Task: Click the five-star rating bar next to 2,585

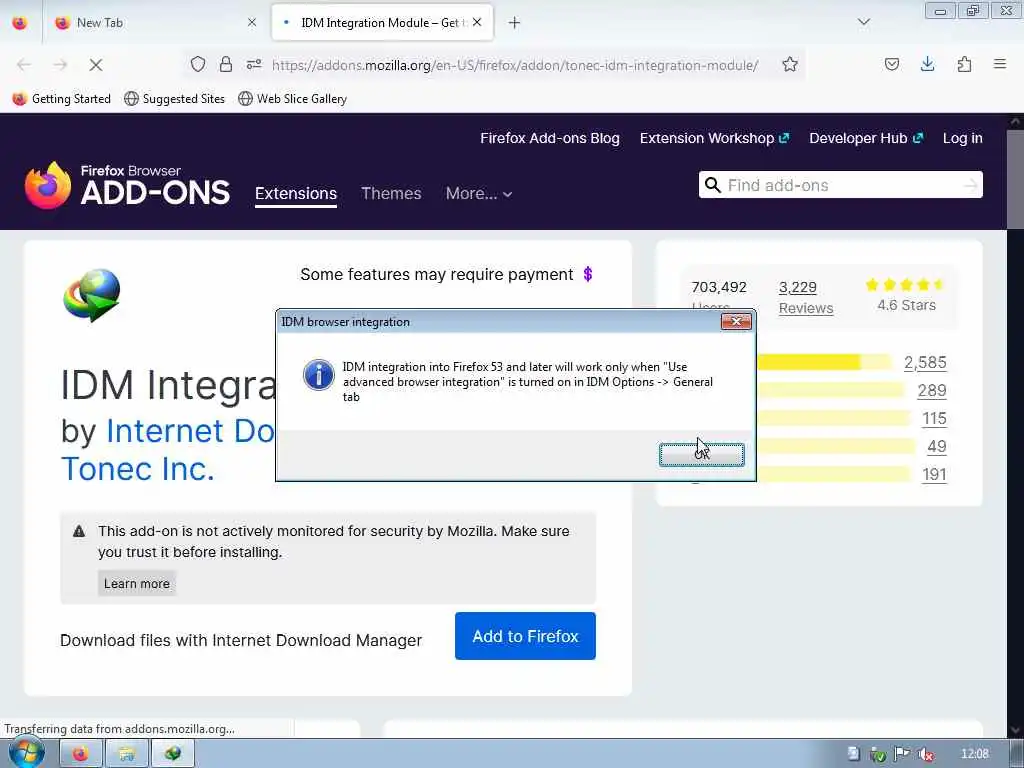Action: pos(824,362)
